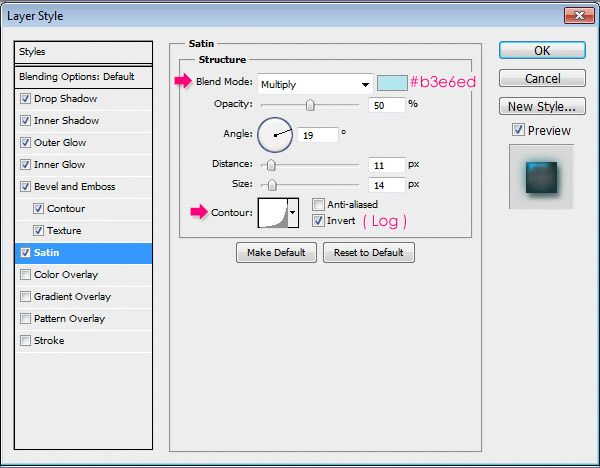Screen dimensions: 600x468
Task: Open the Blend Mode Multiply dropdown
Action: (315, 84)
